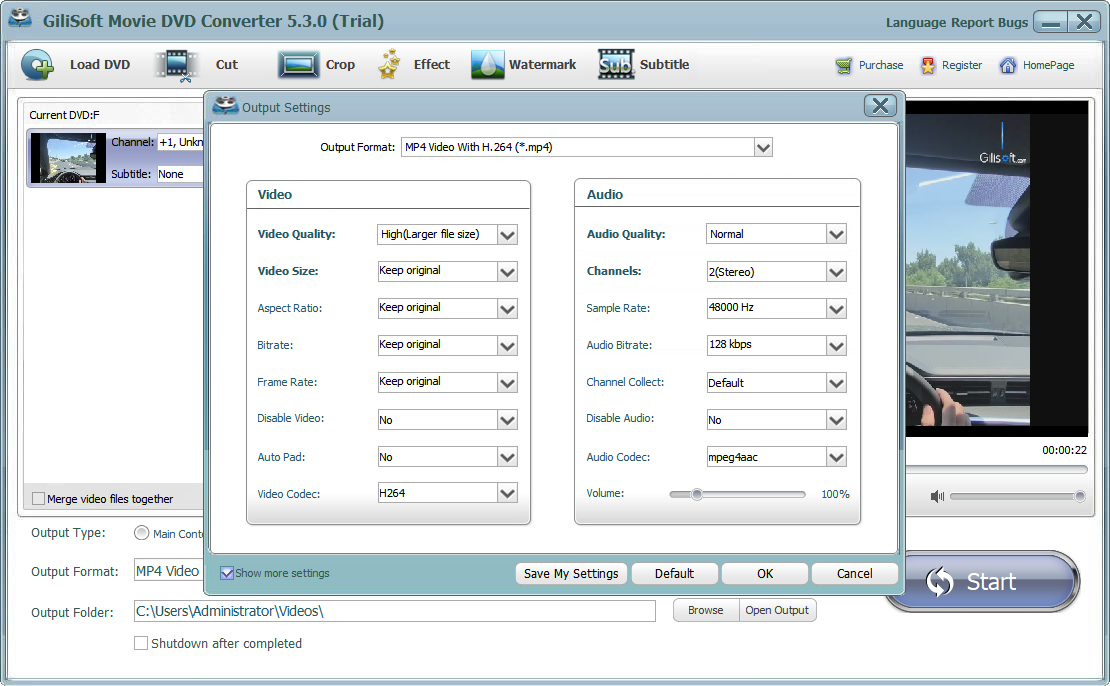This screenshot has height=686, width=1110.
Task: Expand the Audio Codec dropdown
Action: click(x=836, y=457)
